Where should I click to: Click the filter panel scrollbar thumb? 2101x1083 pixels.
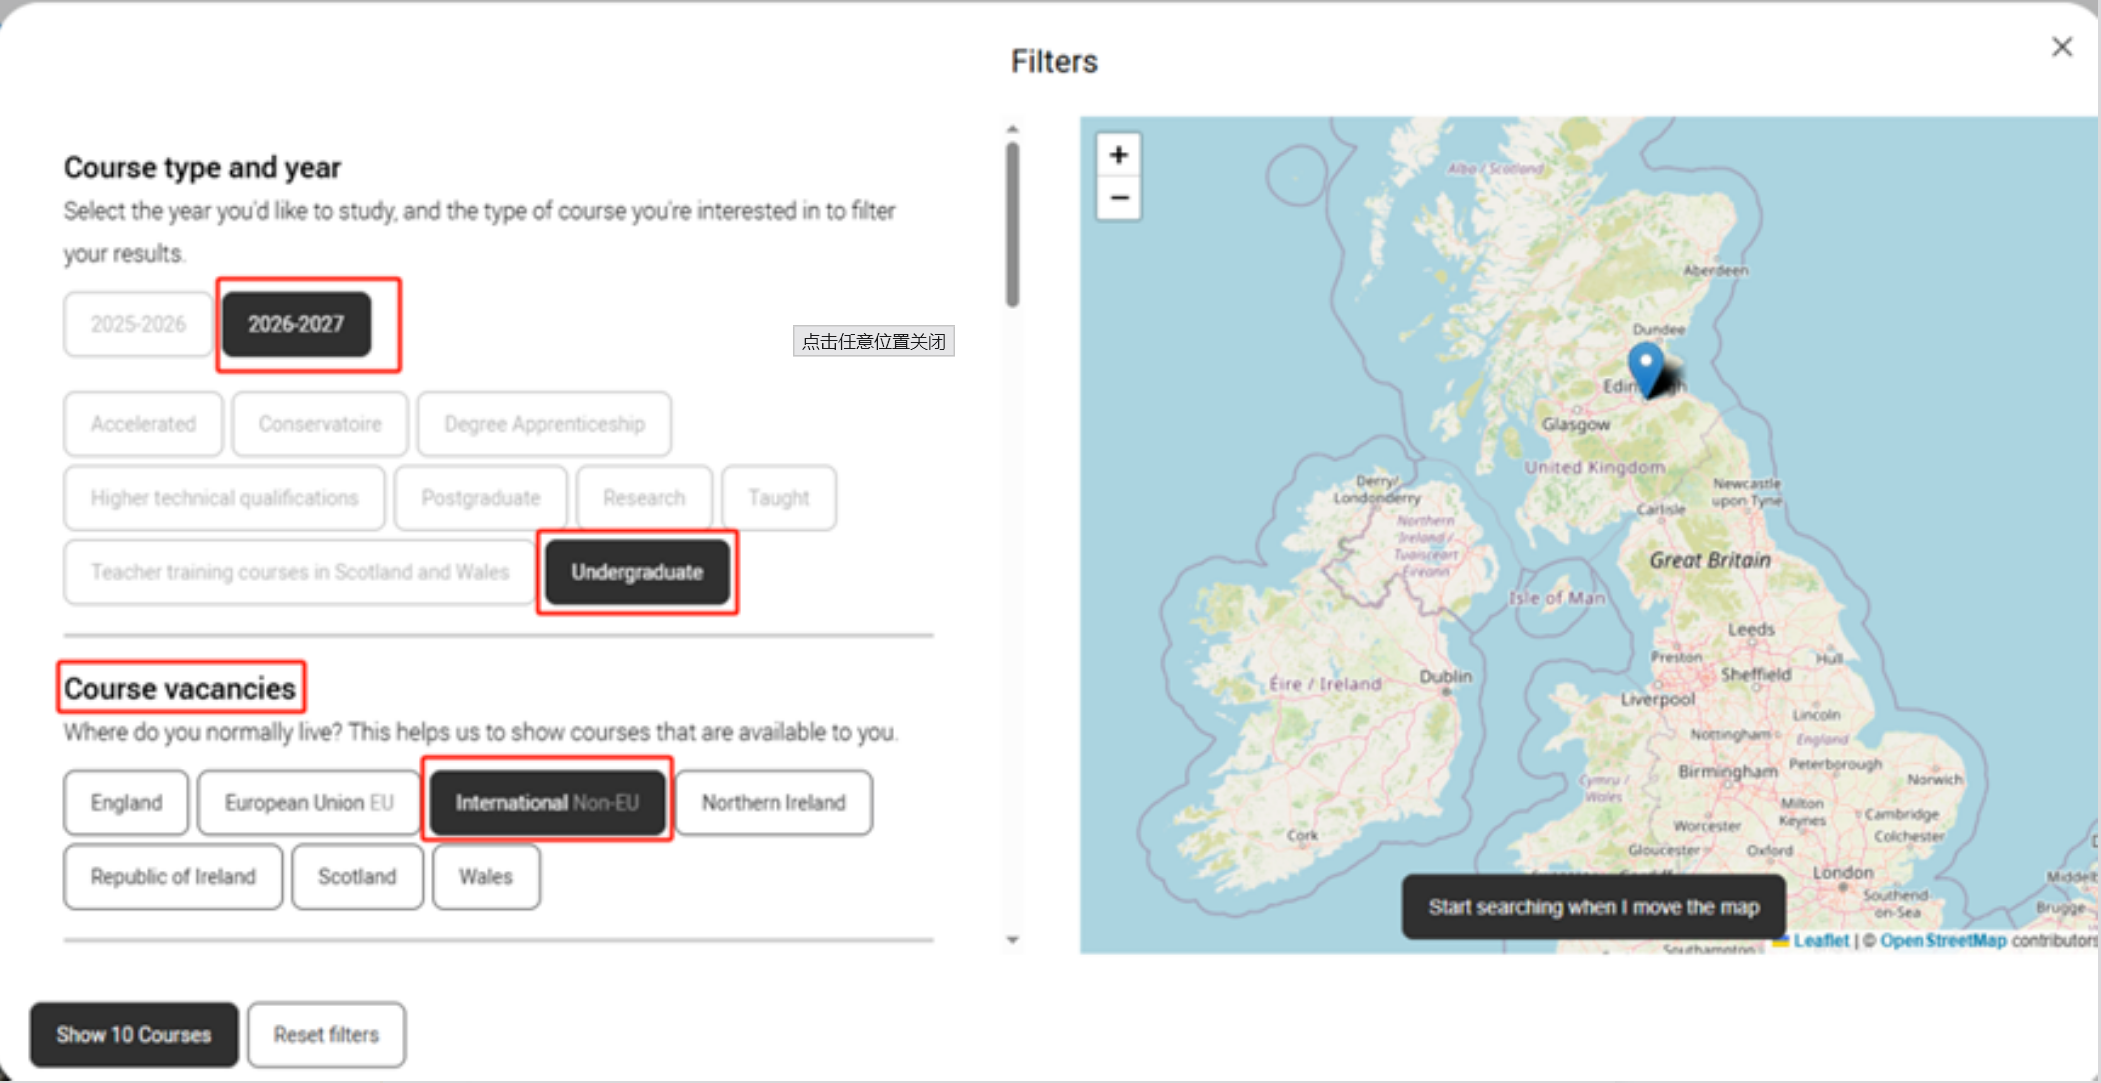point(1013,225)
